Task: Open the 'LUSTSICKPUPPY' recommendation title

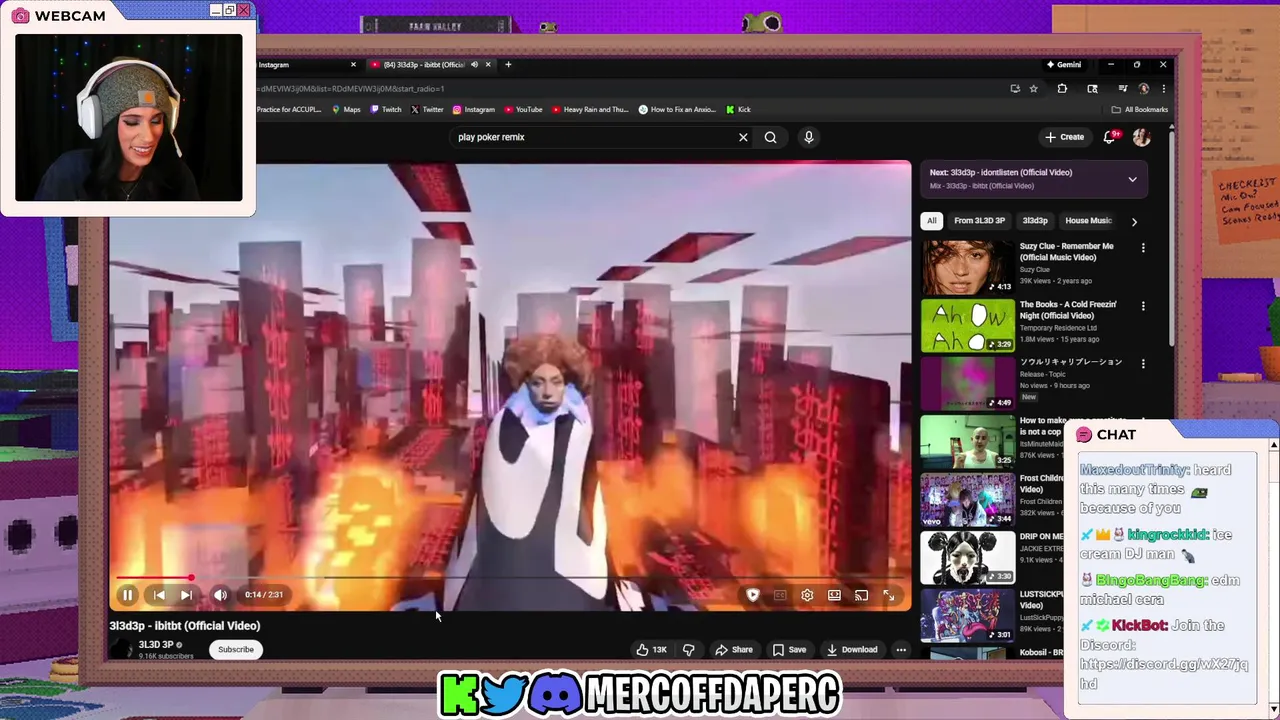Action: pos(1042,599)
